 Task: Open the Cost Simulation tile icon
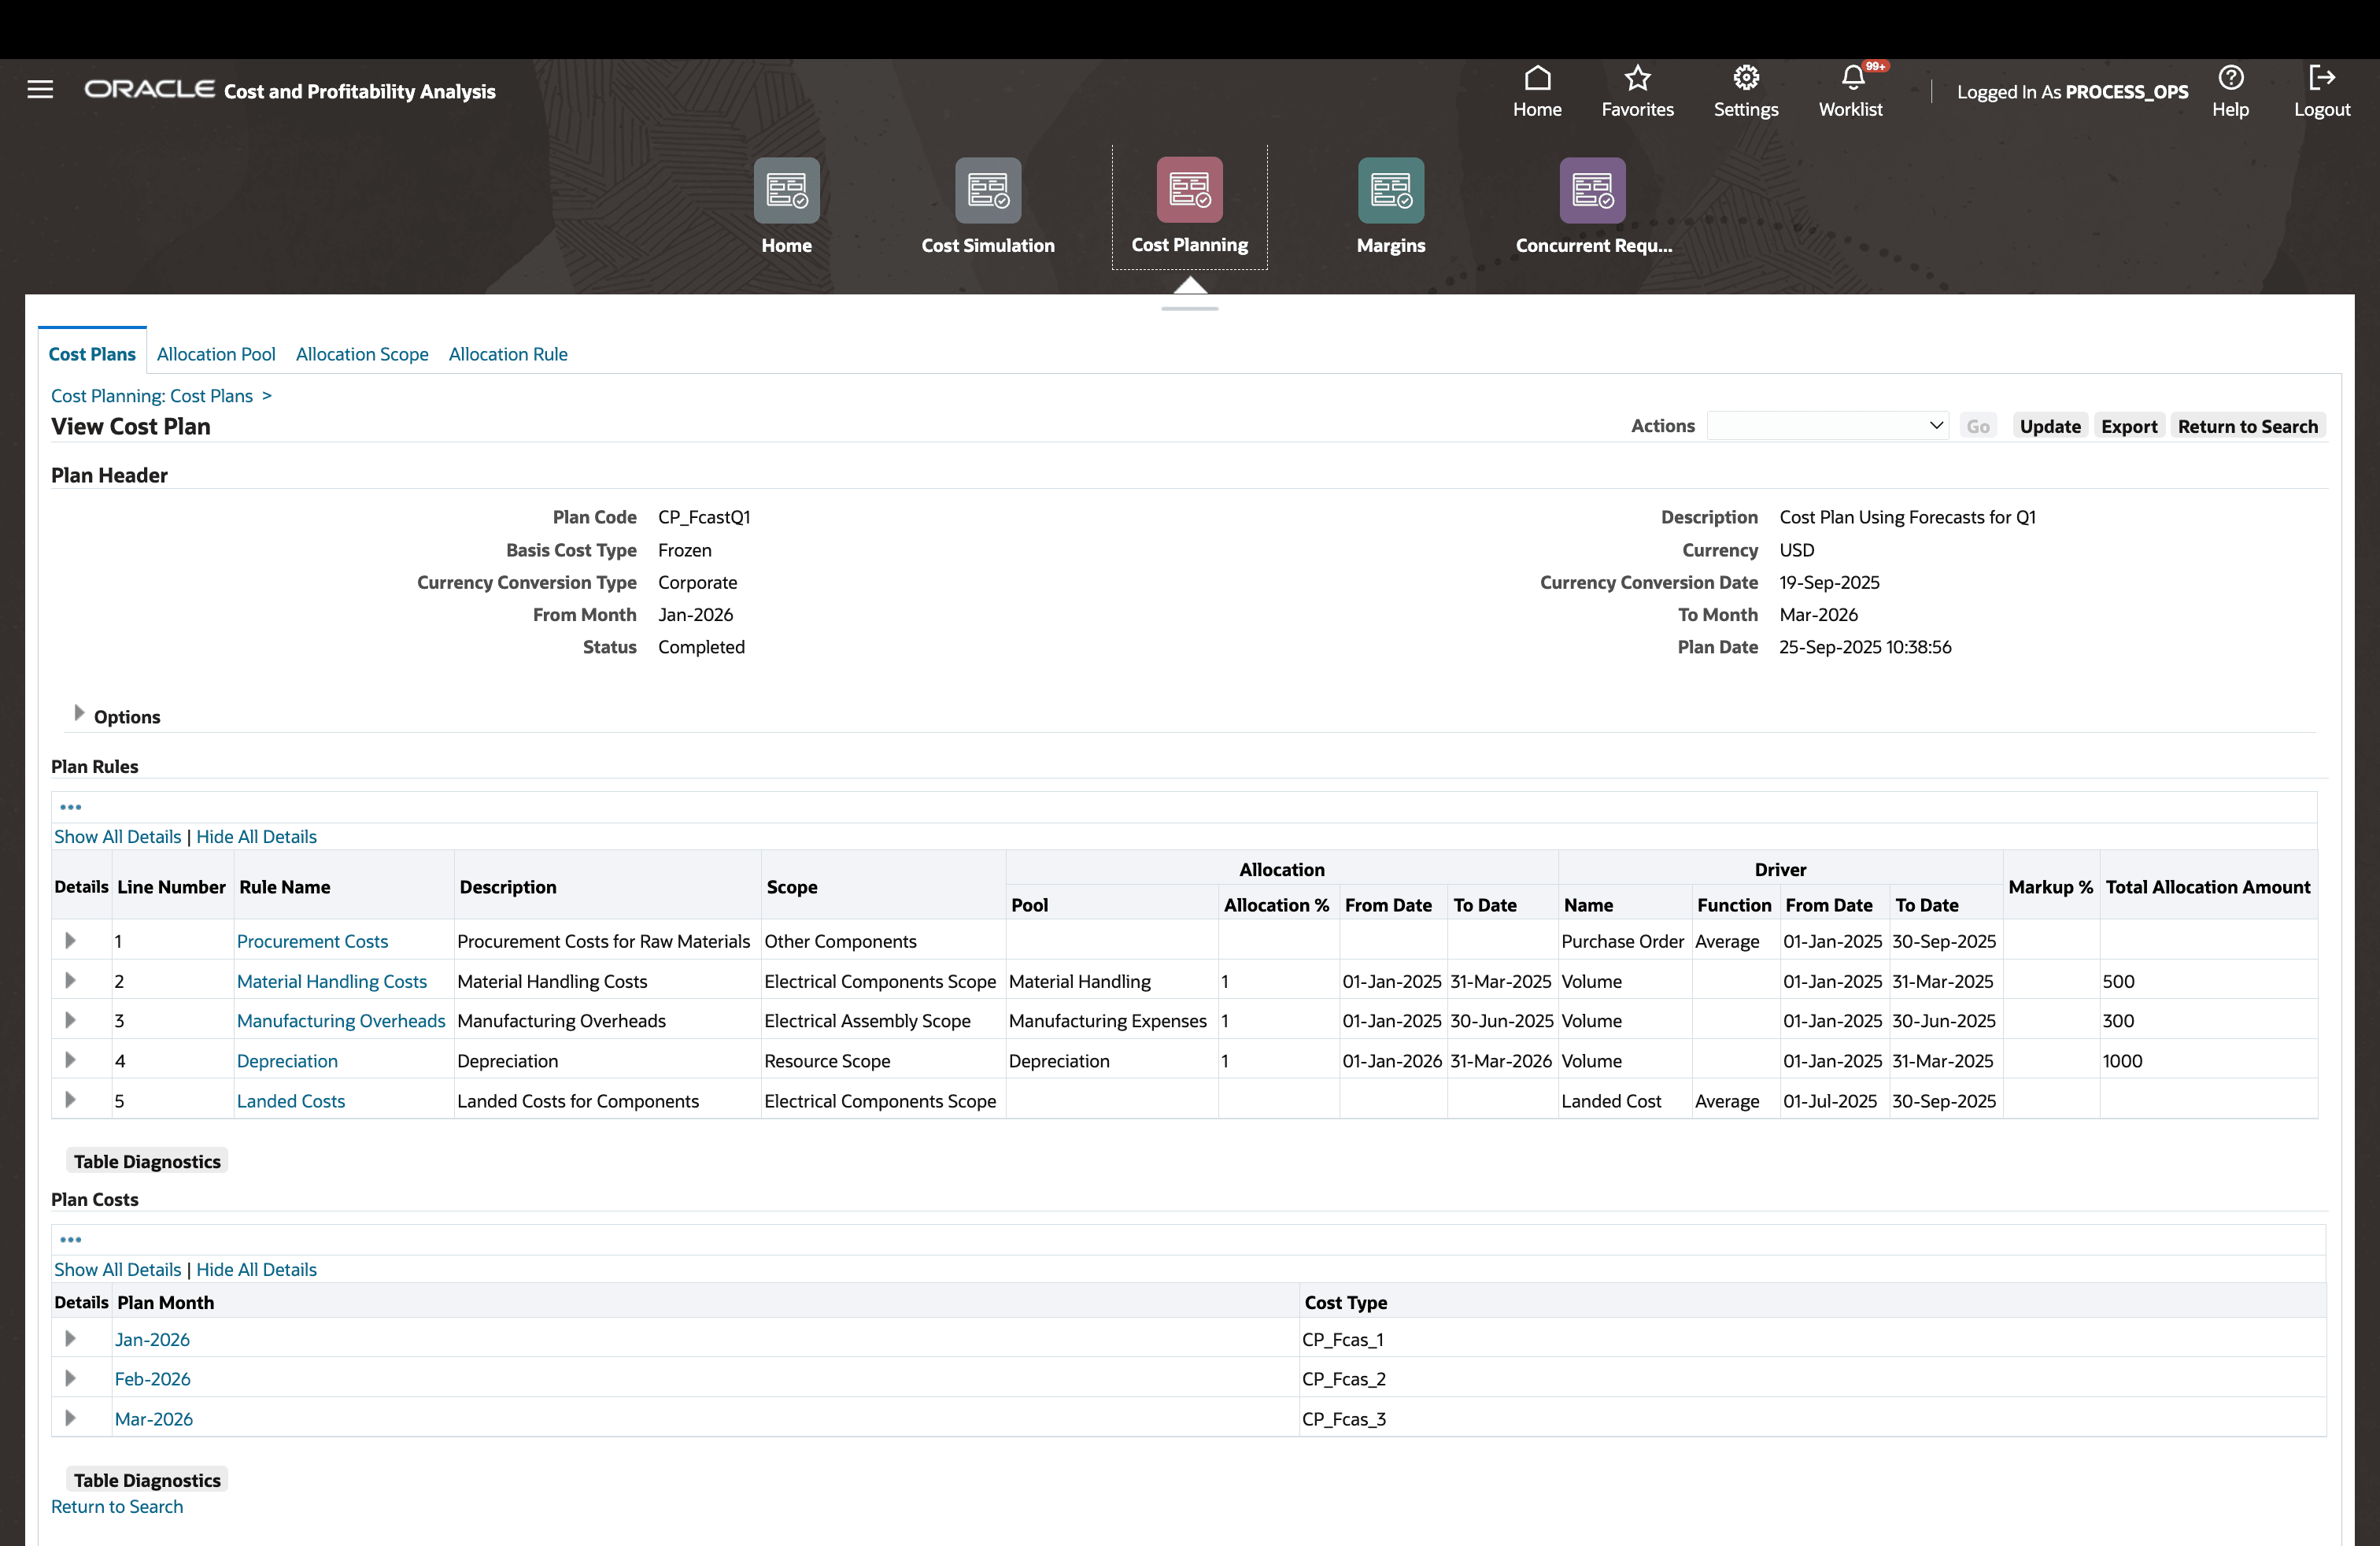coord(988,189)
